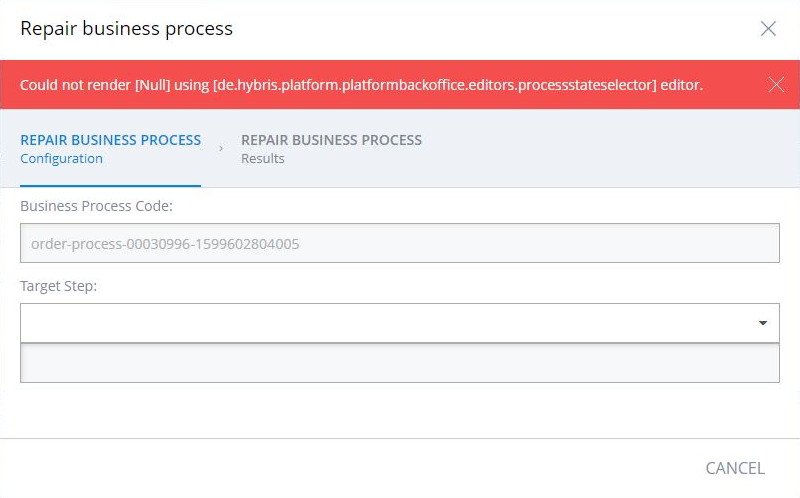Click the 'Could not render [Null]' error message

(x=361, y=85)
